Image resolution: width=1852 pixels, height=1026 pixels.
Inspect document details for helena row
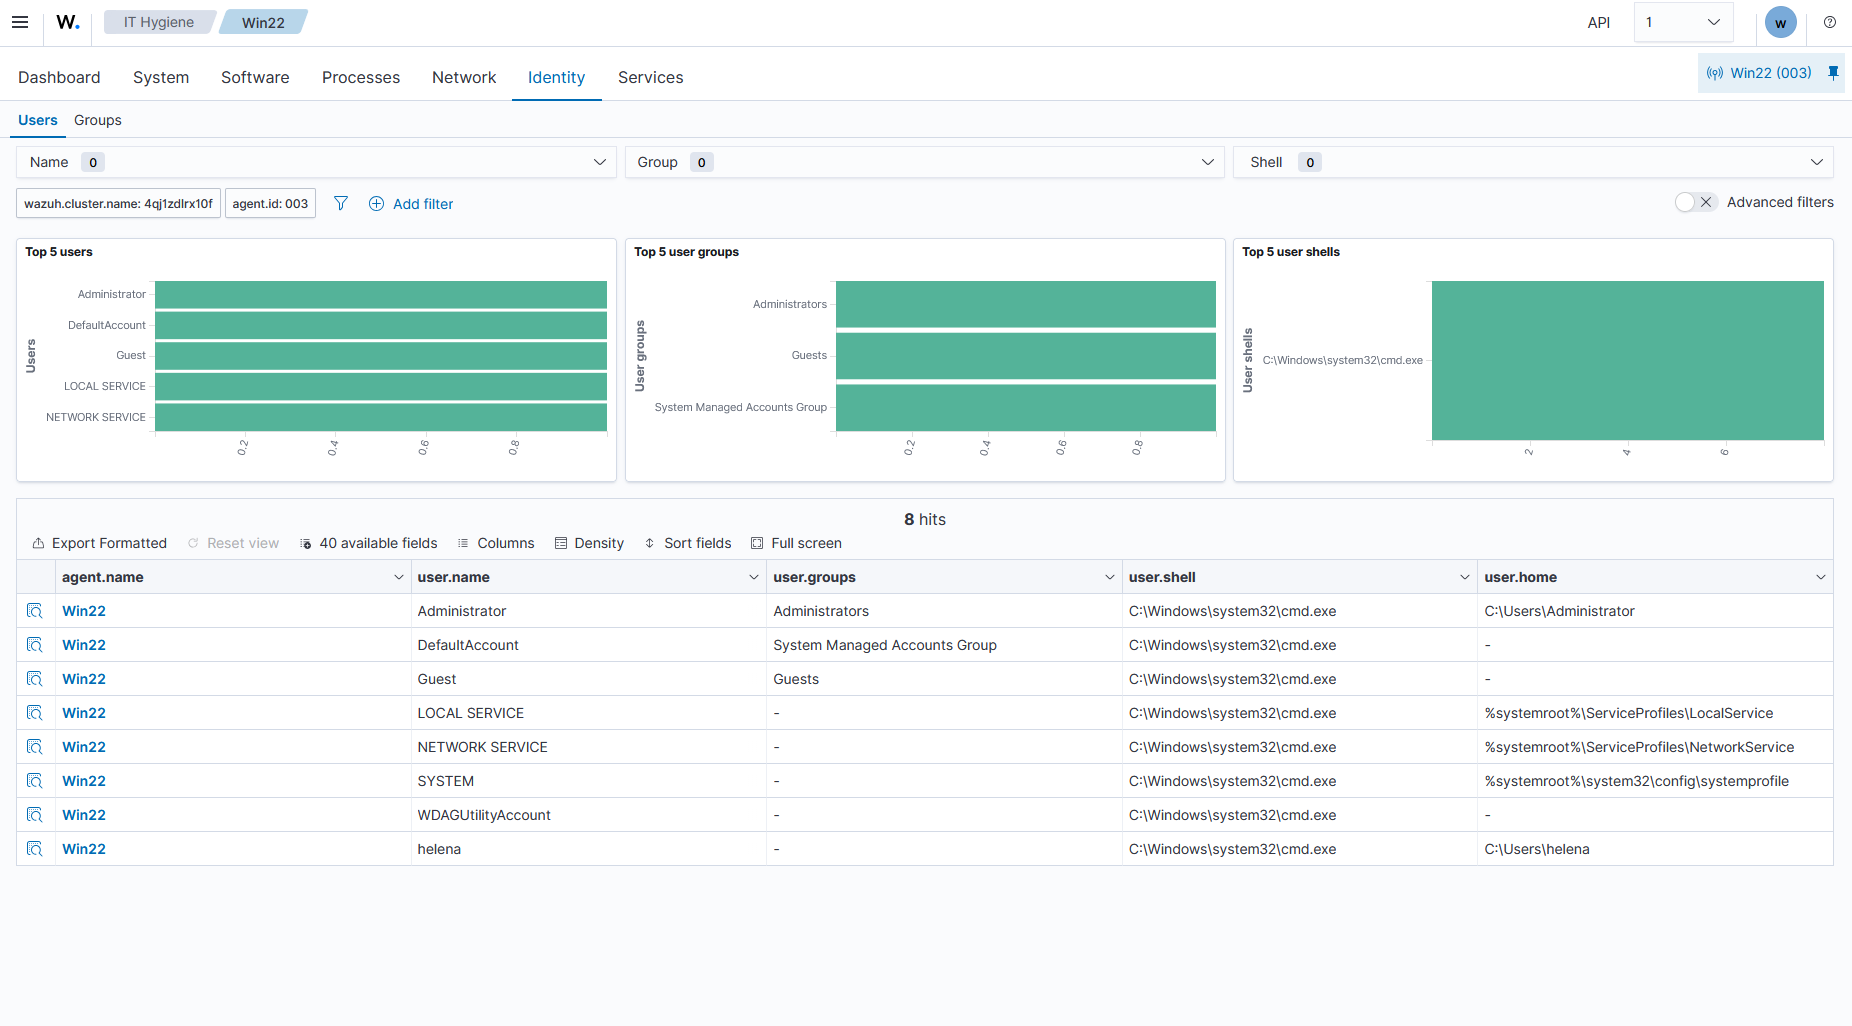(35, 849)
